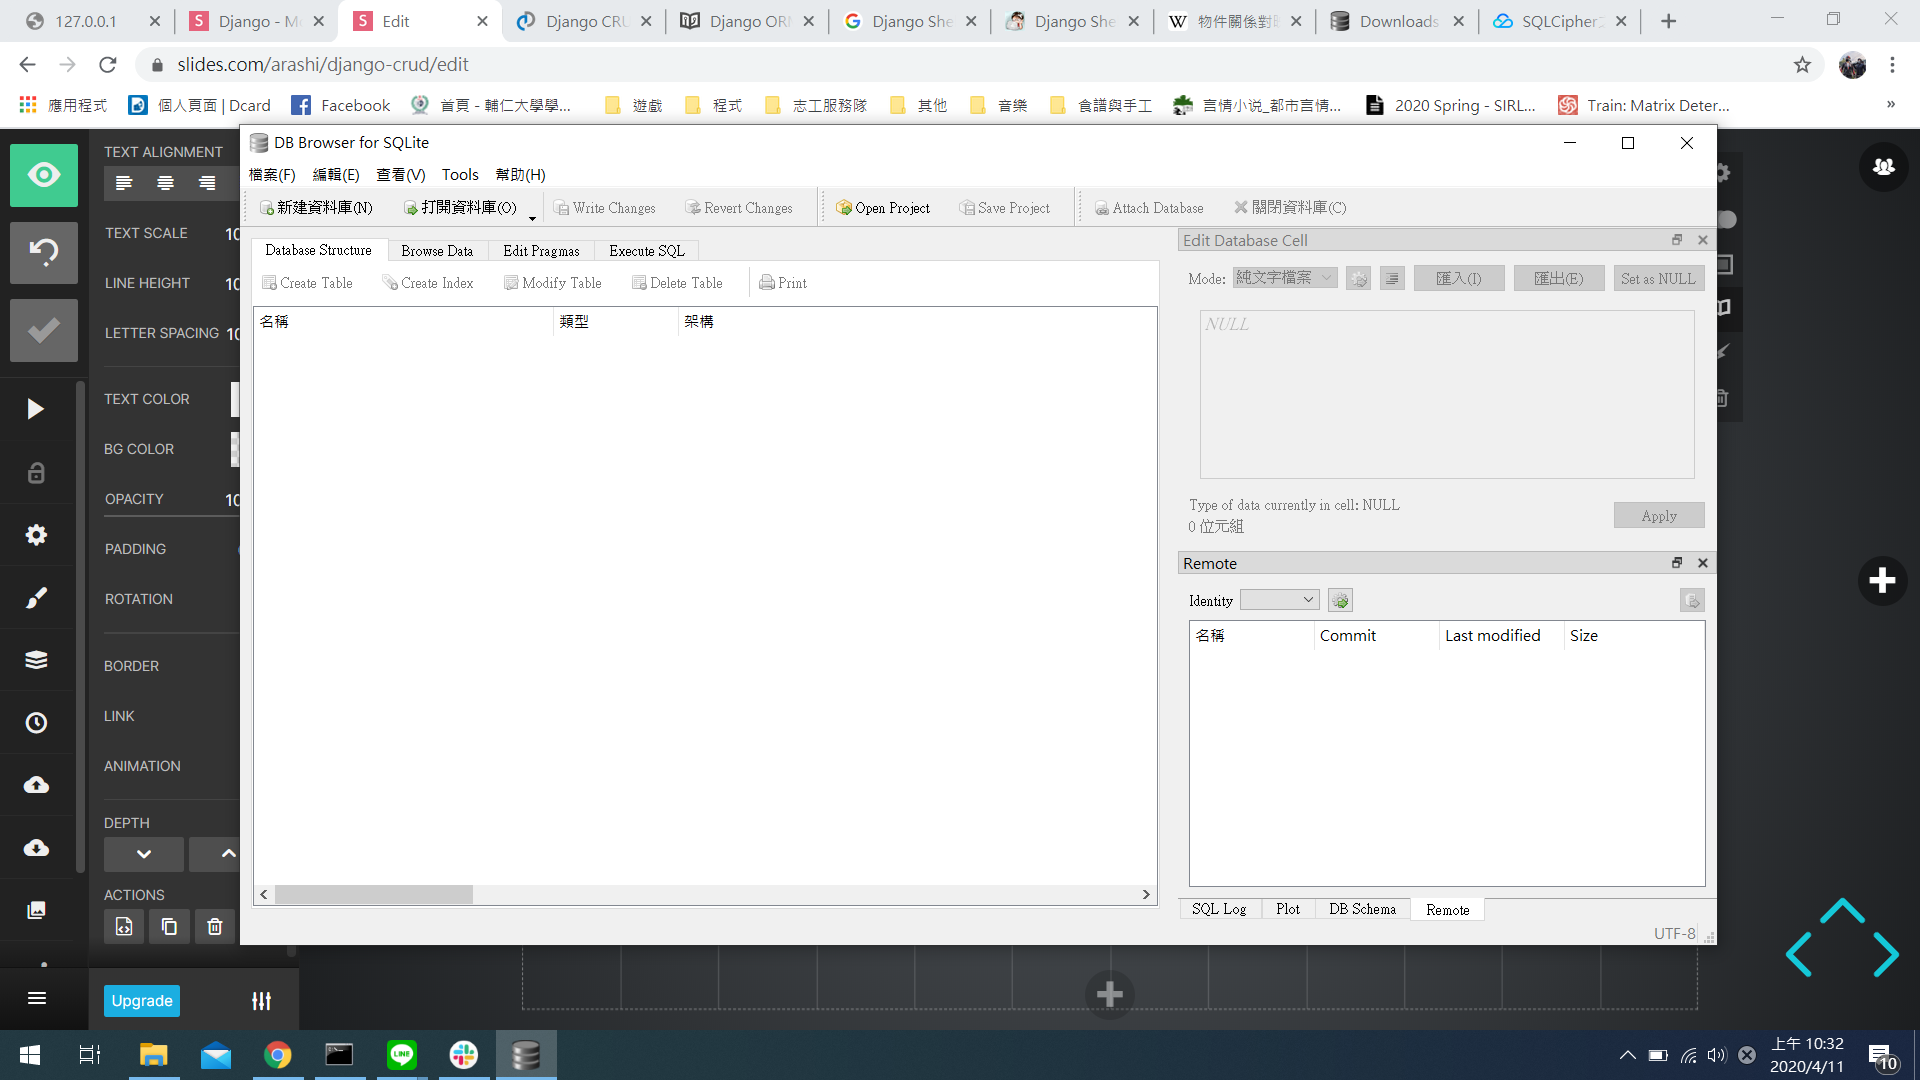The width and height of the screenshot is (1920, 1080).
Task: Click the Open Project icon
Action: [x=843, y=208]
